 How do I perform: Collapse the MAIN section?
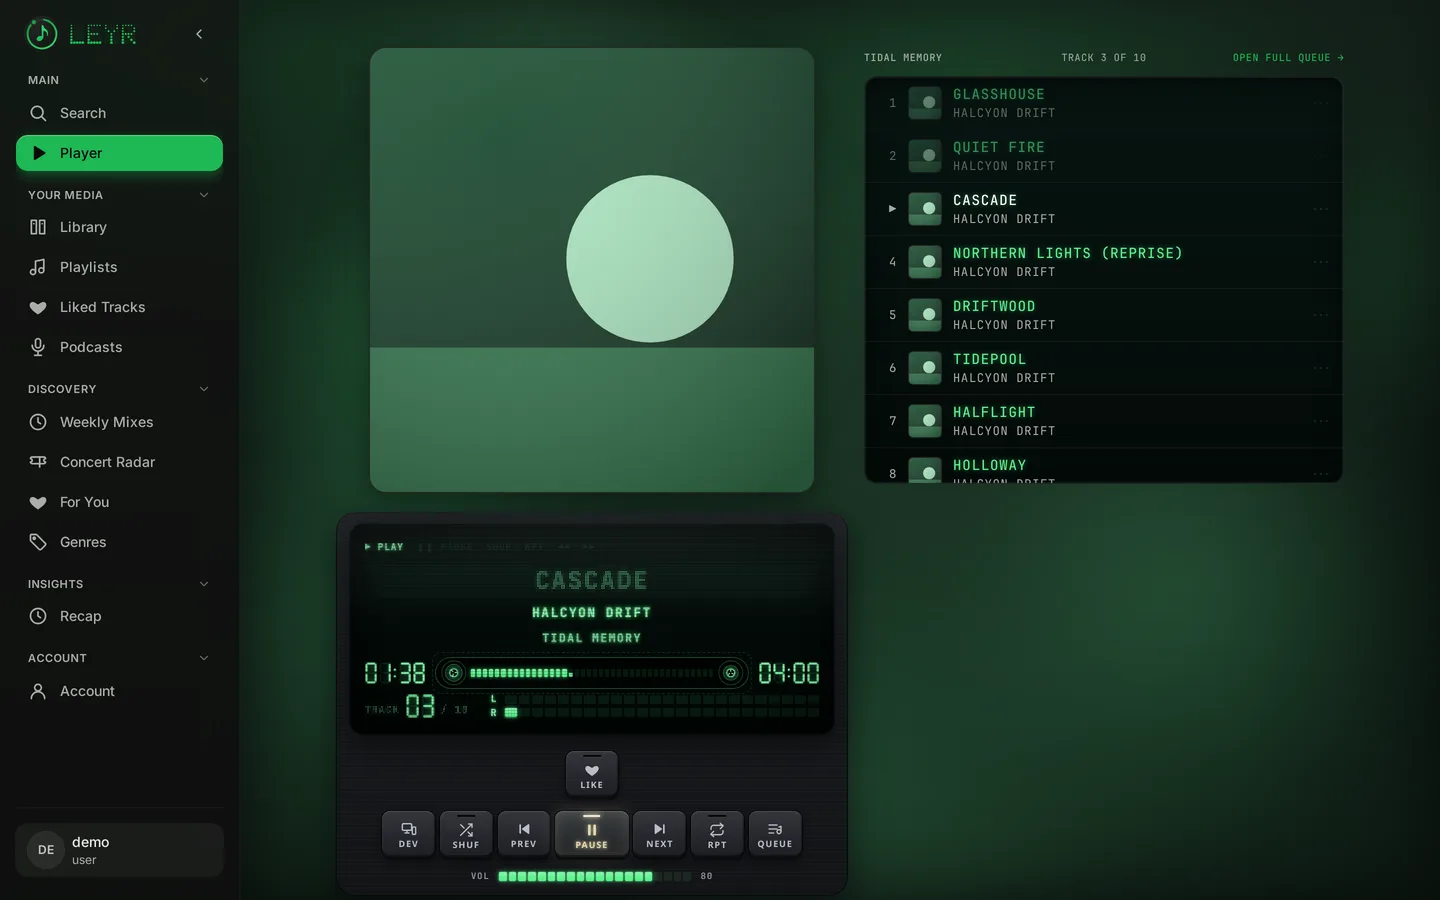coord(204,80)
